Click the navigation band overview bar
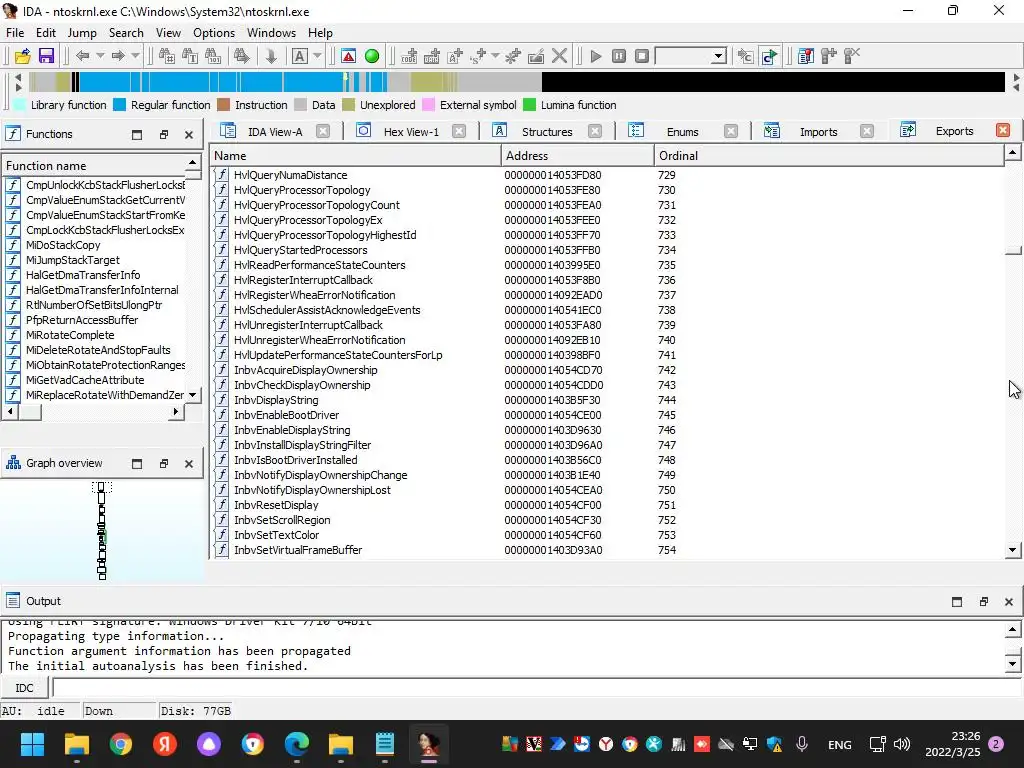The height and width of the screenshot is (768, 1024). click(516, 82)
